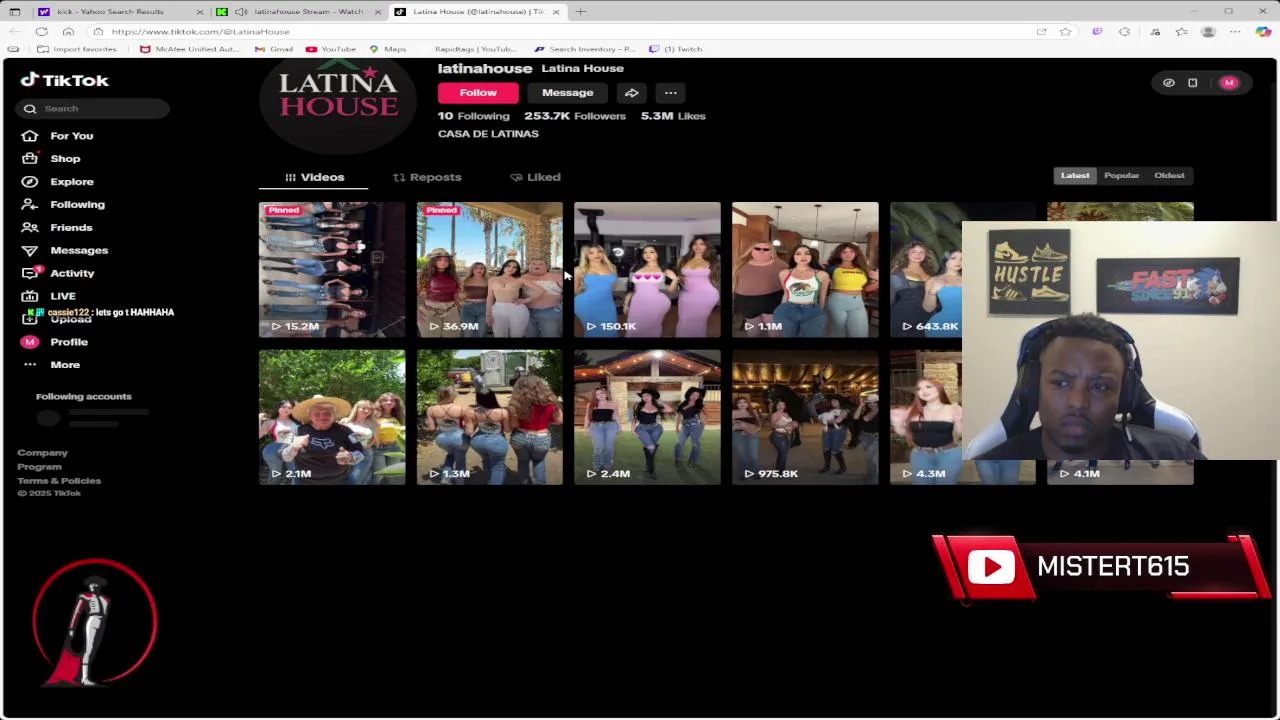Open the video with 1.3M views
The image size is (1280, 720).
(x=490, y=417)
